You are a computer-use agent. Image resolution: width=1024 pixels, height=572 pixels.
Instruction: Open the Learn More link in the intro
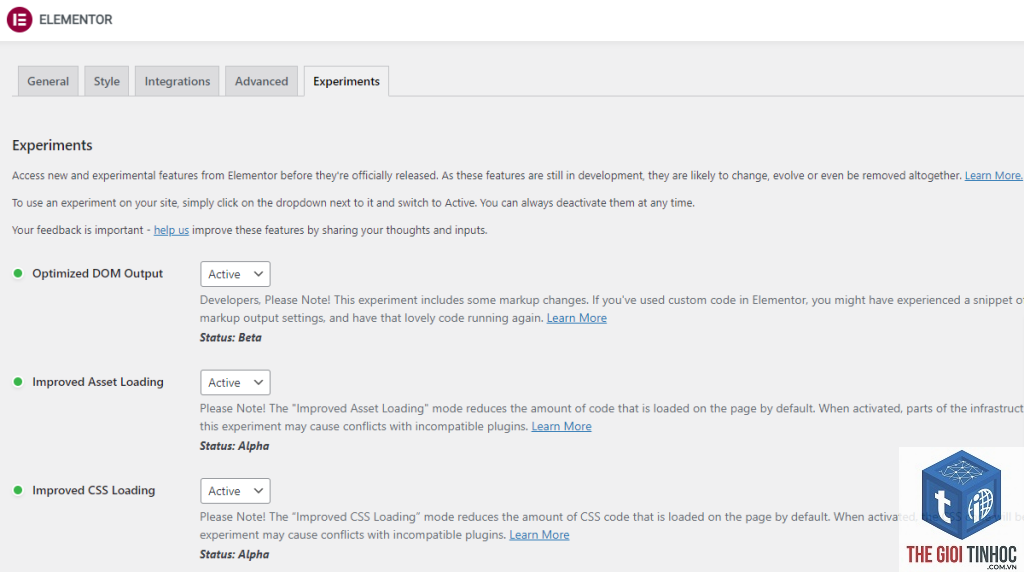tap(993, 175)
